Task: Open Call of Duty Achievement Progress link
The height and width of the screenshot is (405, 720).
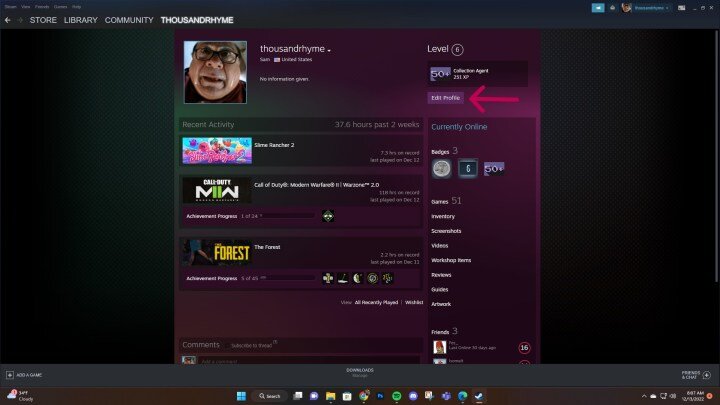Action: (x=212, y=216)
